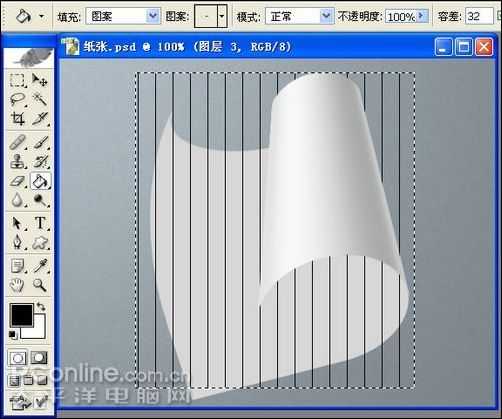Select the Blur tool
Image resolution: width=502 pixels, height=419 pixels.
point(17,200)
